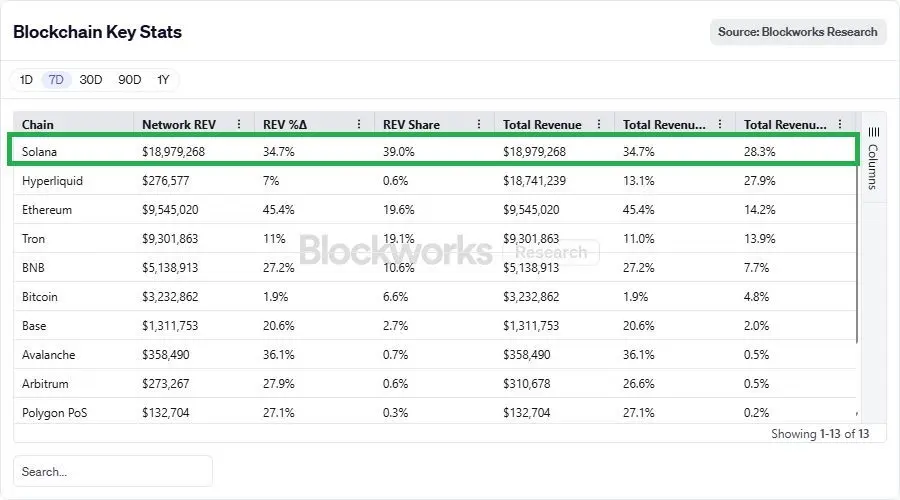Viewport: 900px width, 500px height.
Task: Focus the Search input field
Action: pyautogui.click(x=112, y=471)
